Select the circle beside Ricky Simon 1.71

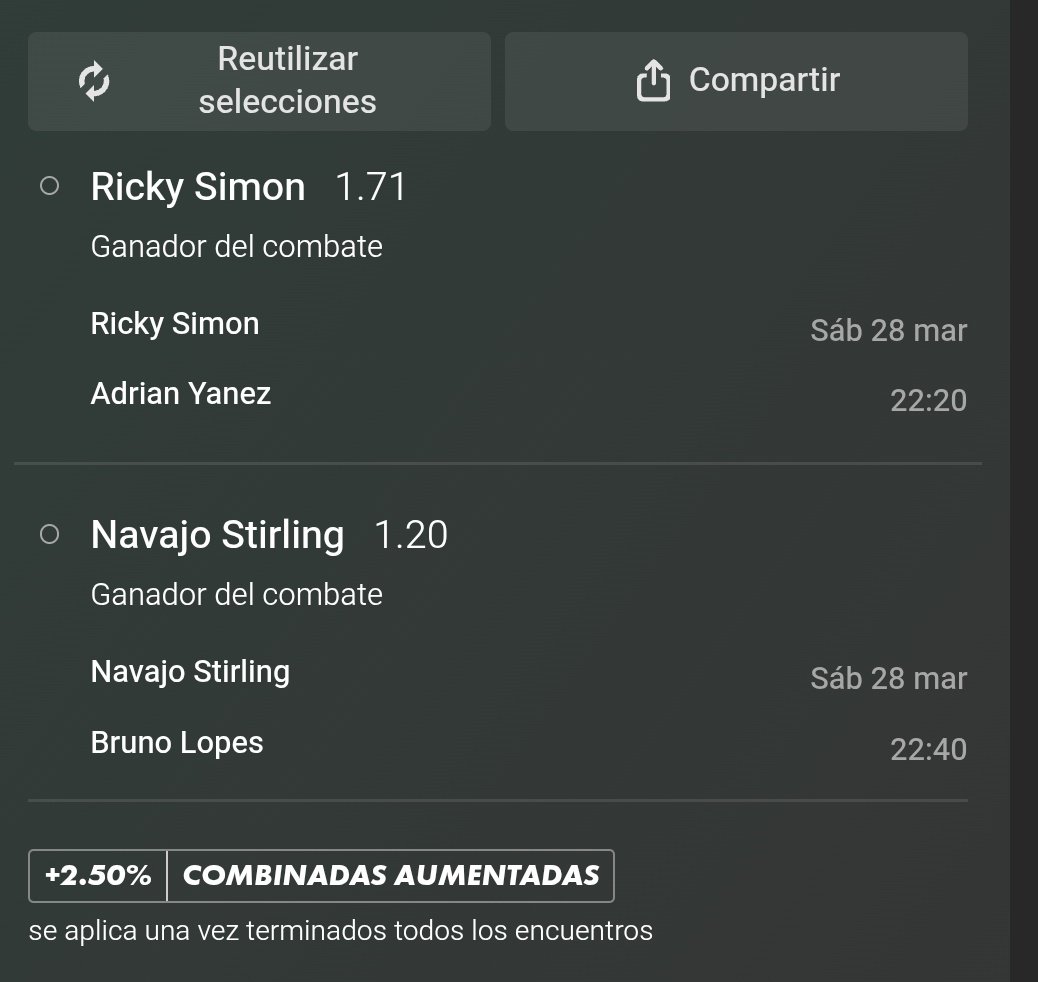click(x=49, y=186)
